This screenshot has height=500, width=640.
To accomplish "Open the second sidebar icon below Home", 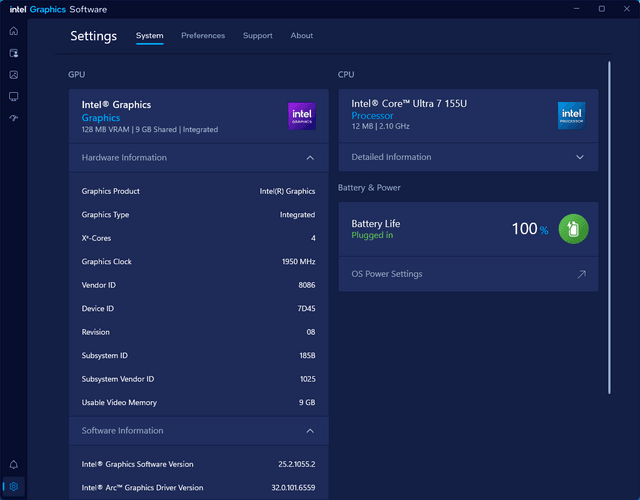I will coord(14,53).
